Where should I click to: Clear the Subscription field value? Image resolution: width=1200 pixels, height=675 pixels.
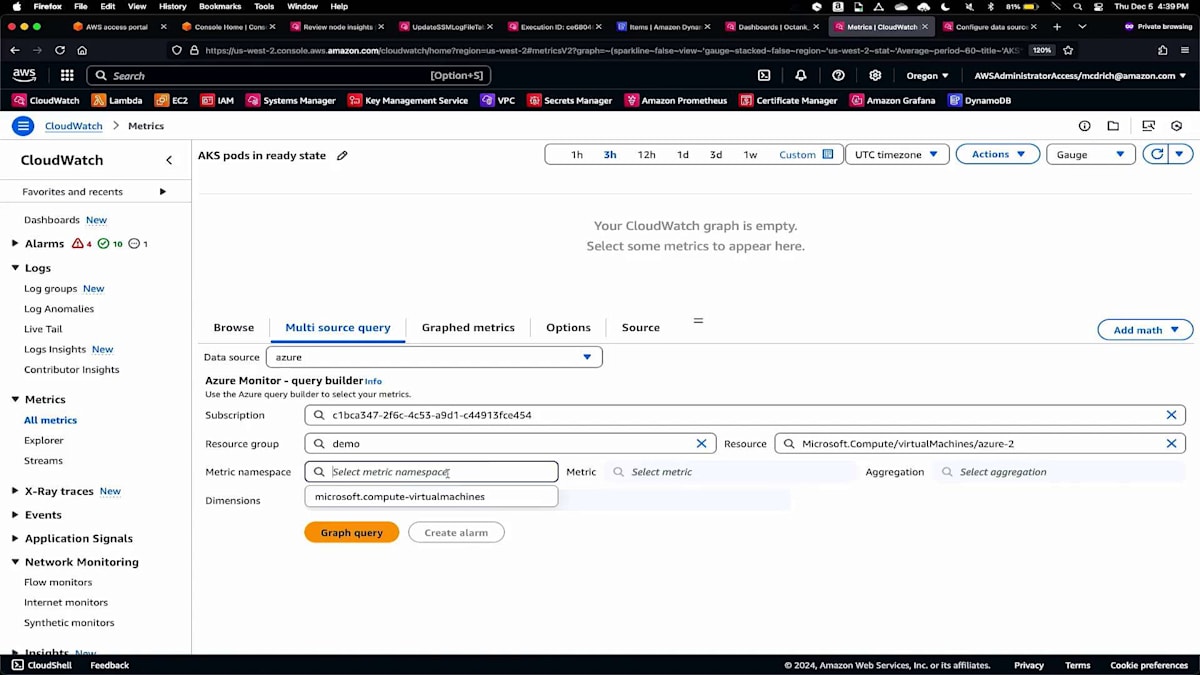click(x=1171, y=415)
